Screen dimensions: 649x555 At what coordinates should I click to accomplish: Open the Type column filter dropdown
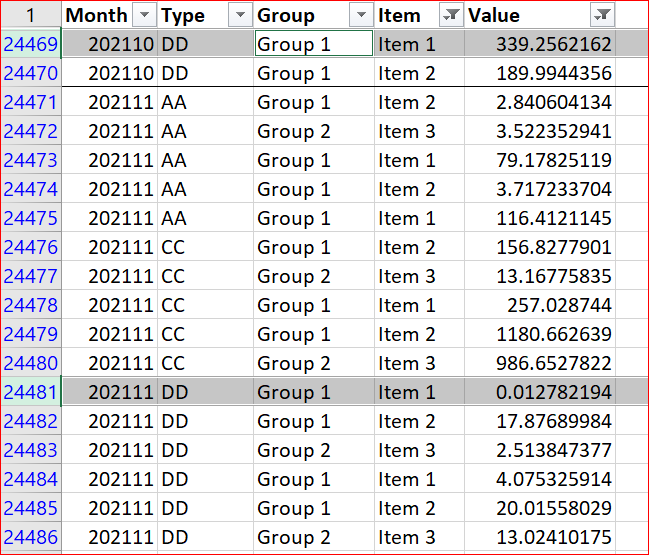(240, 15)
